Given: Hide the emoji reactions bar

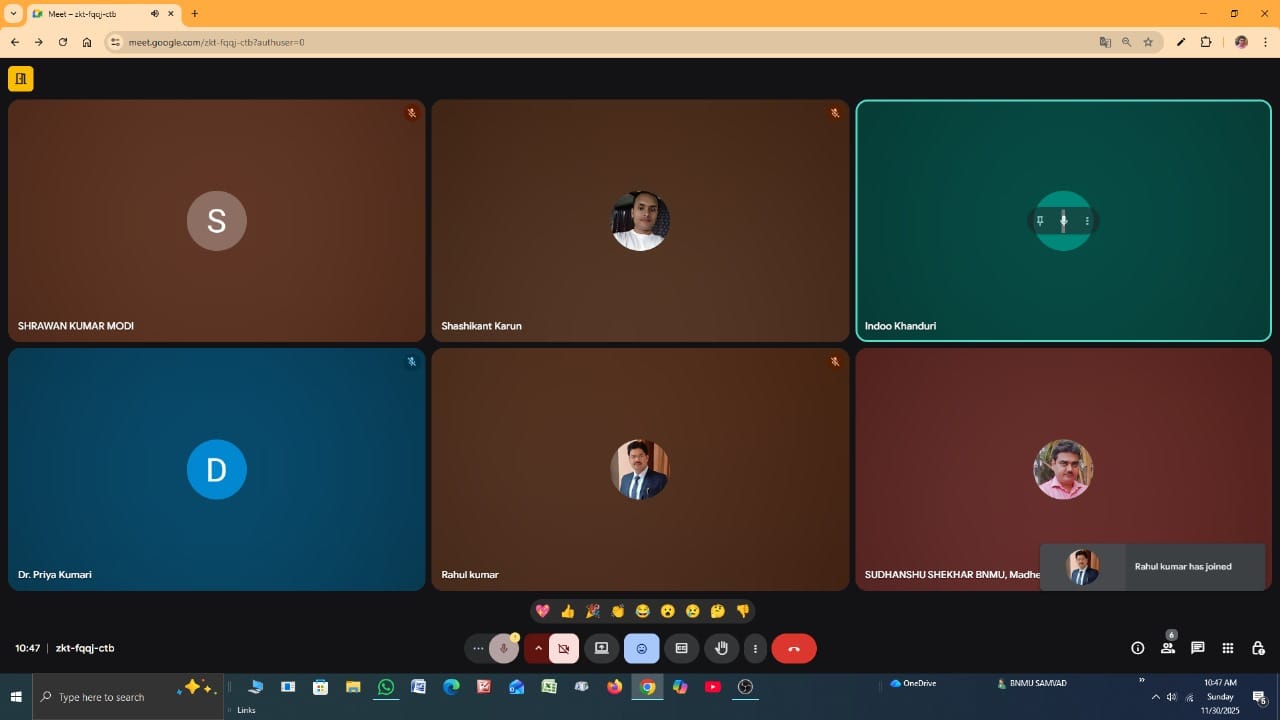Looking at the screenshot, I should (x=641, y=648).
